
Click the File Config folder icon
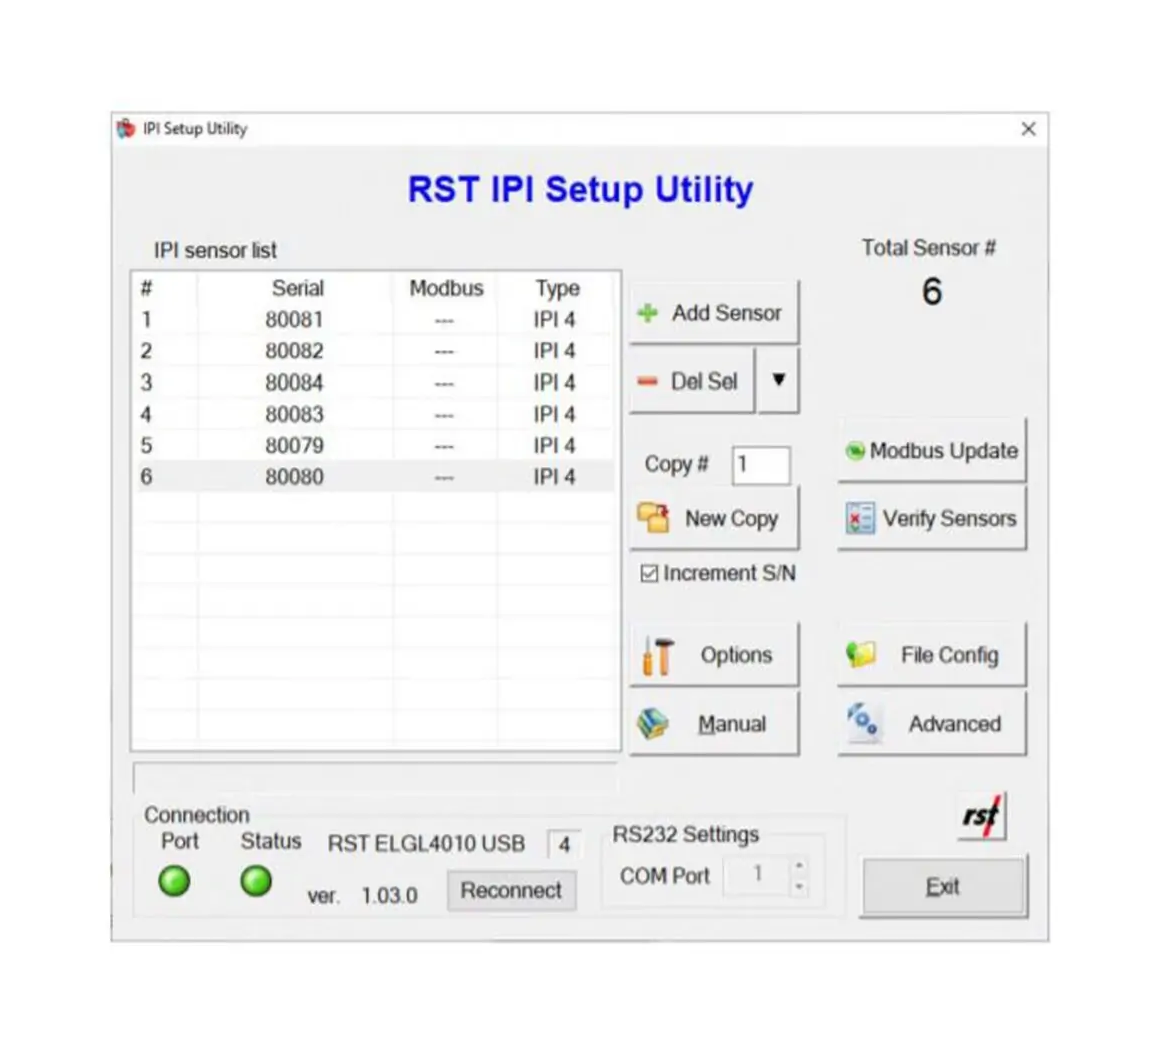860,654
